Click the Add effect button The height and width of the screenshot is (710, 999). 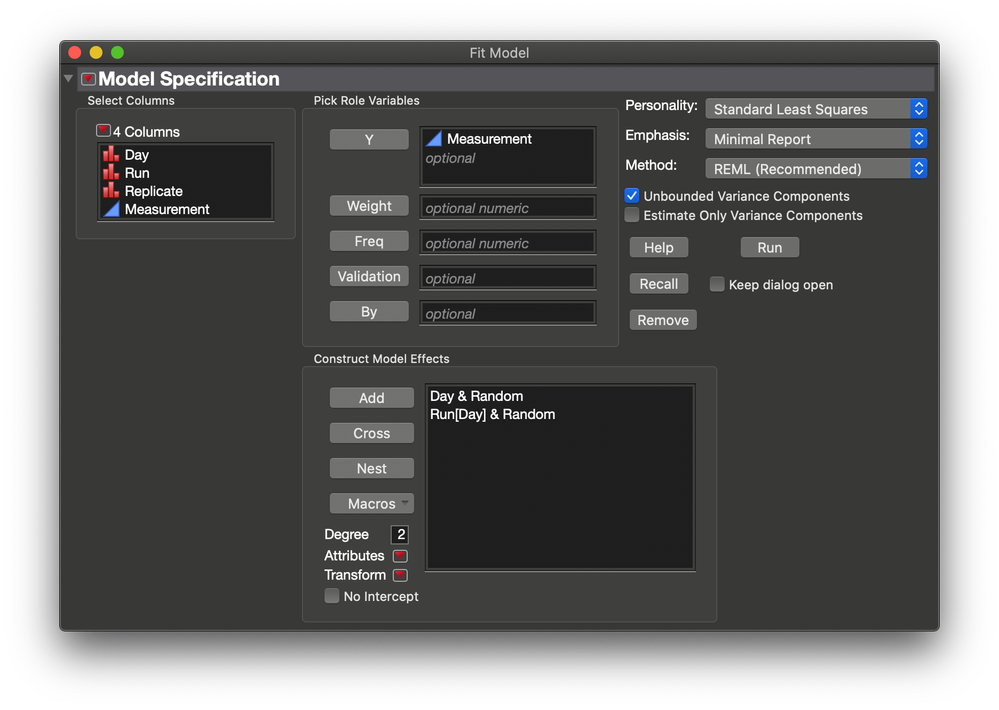click(371, 398)
